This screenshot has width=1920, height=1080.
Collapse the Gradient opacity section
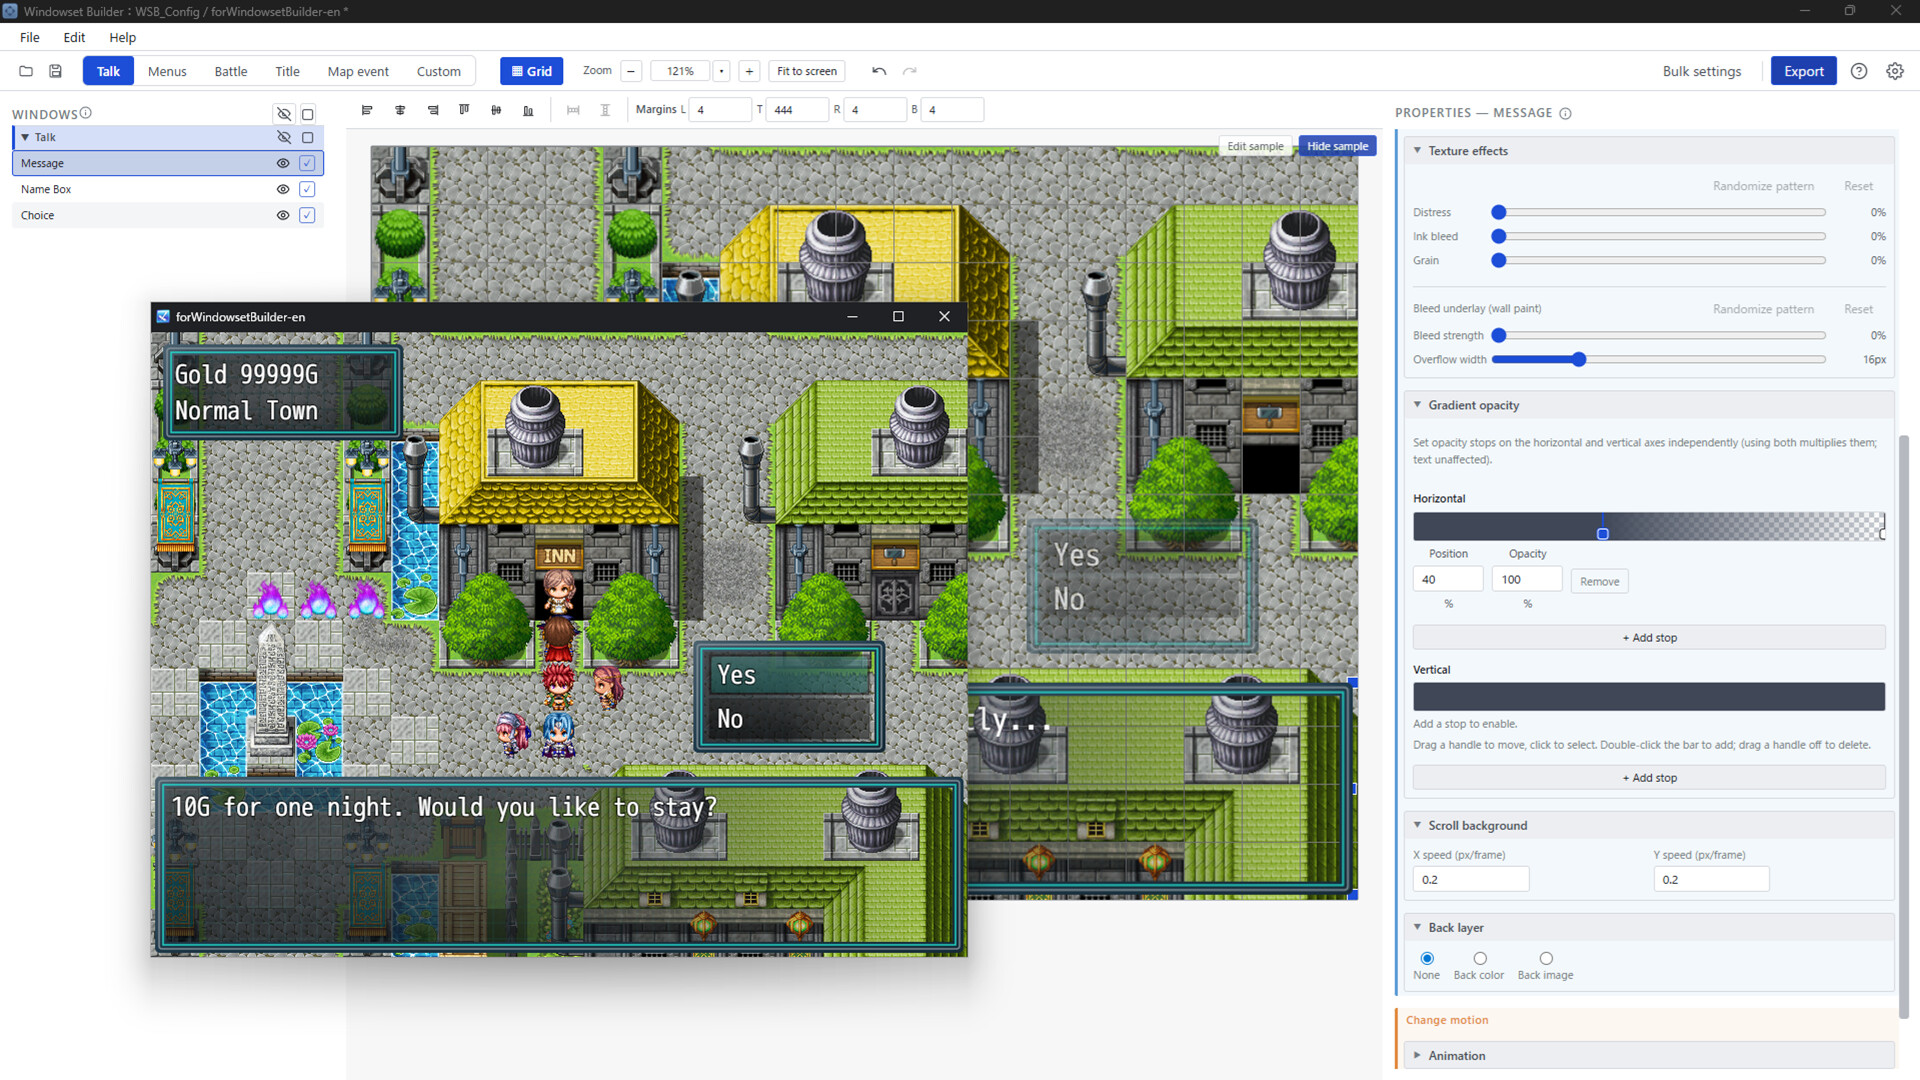coord(1417,405)
